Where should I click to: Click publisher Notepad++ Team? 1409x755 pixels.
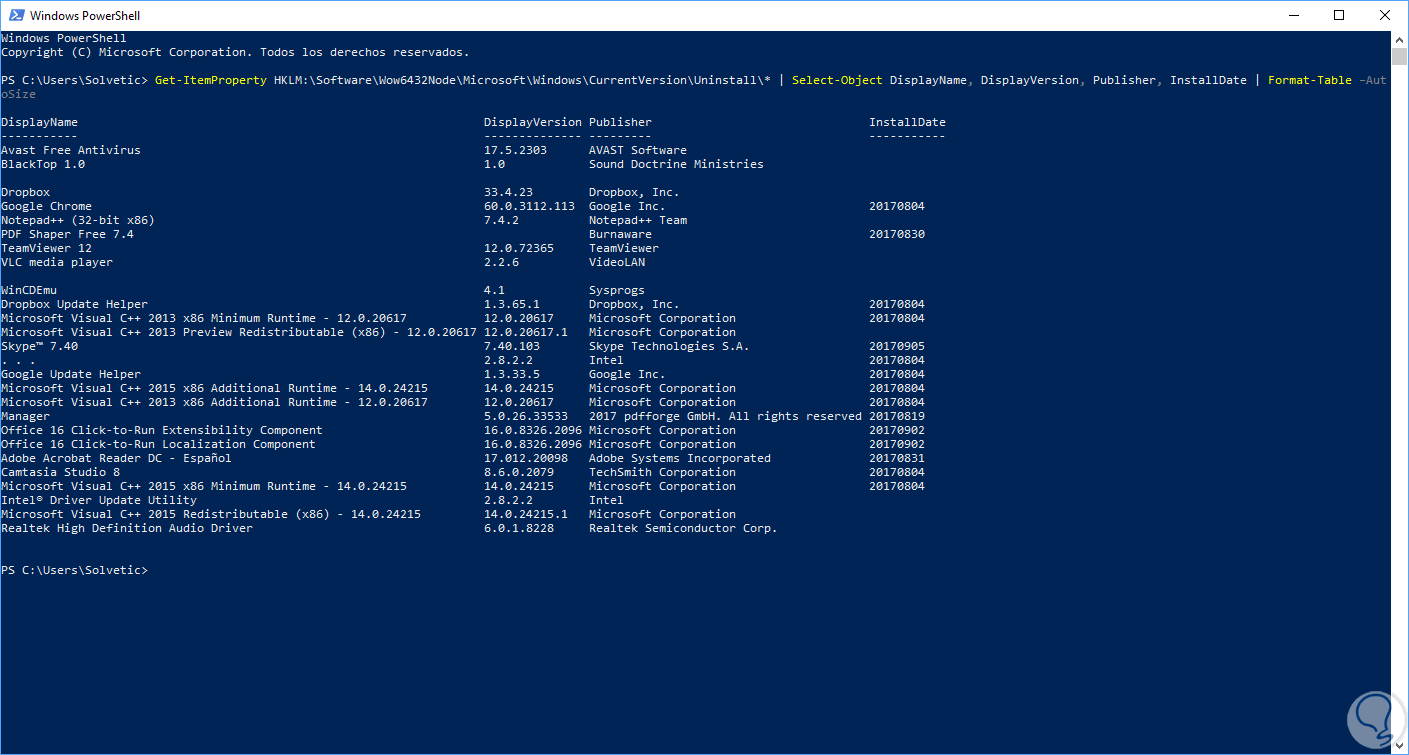click(638, 220)
